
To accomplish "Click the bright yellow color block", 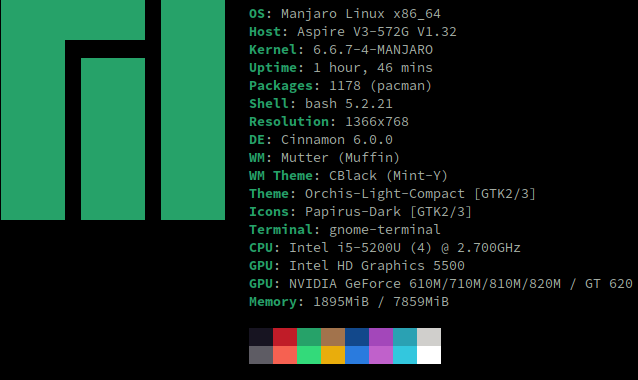I will (x=333, y=355).
